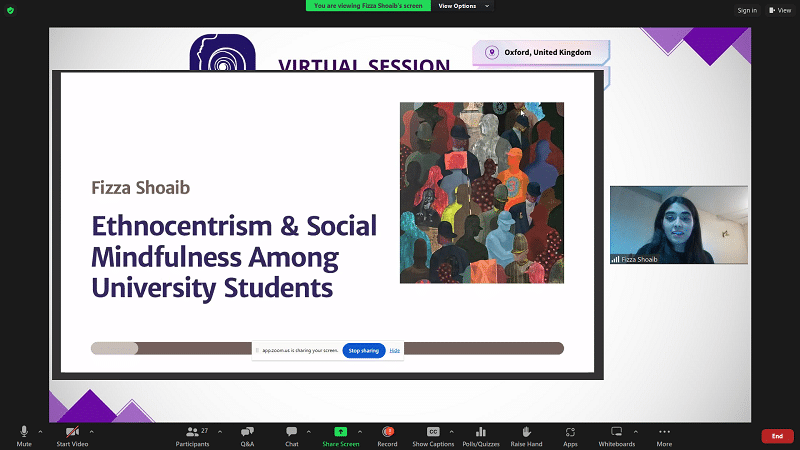The image size is (800, 450).
Task: Click the red End button
Action: (777, 436)
